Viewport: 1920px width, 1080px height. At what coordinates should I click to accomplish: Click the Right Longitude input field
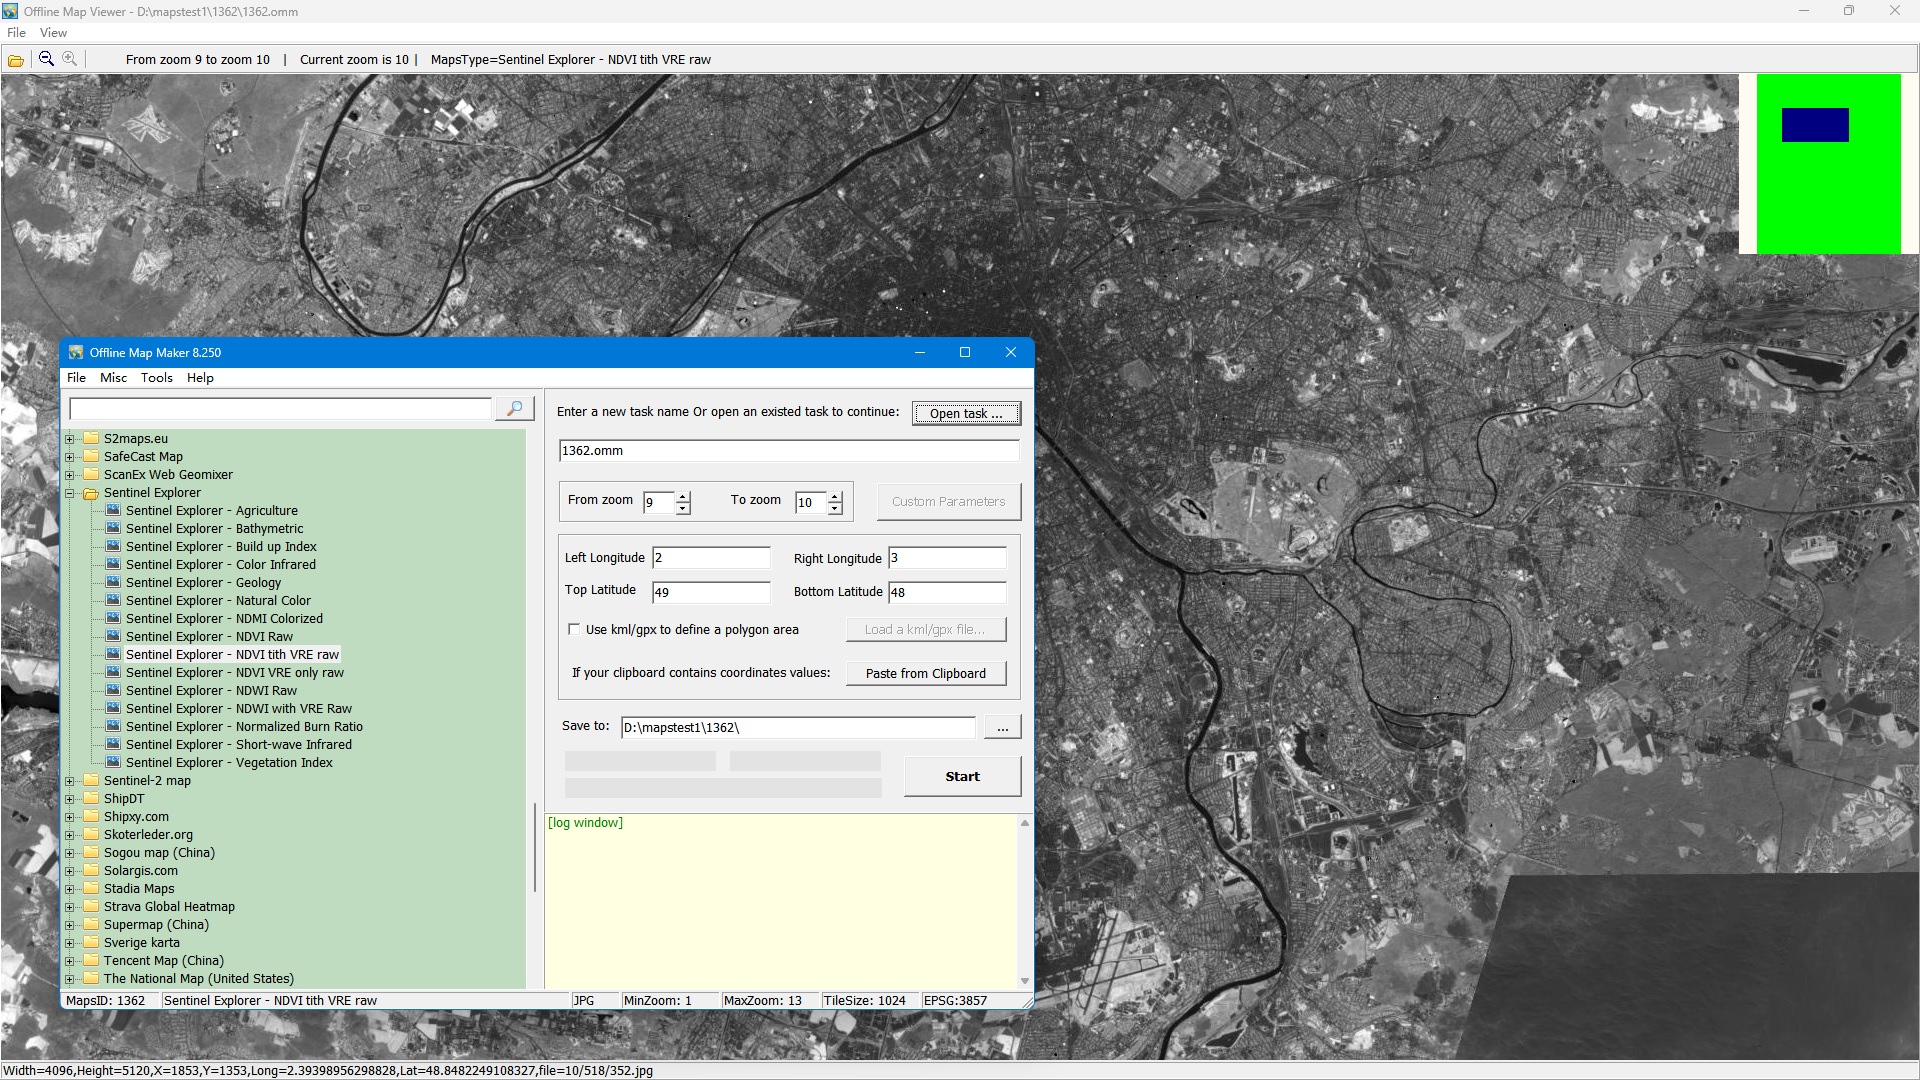click(x=947, y=558)
